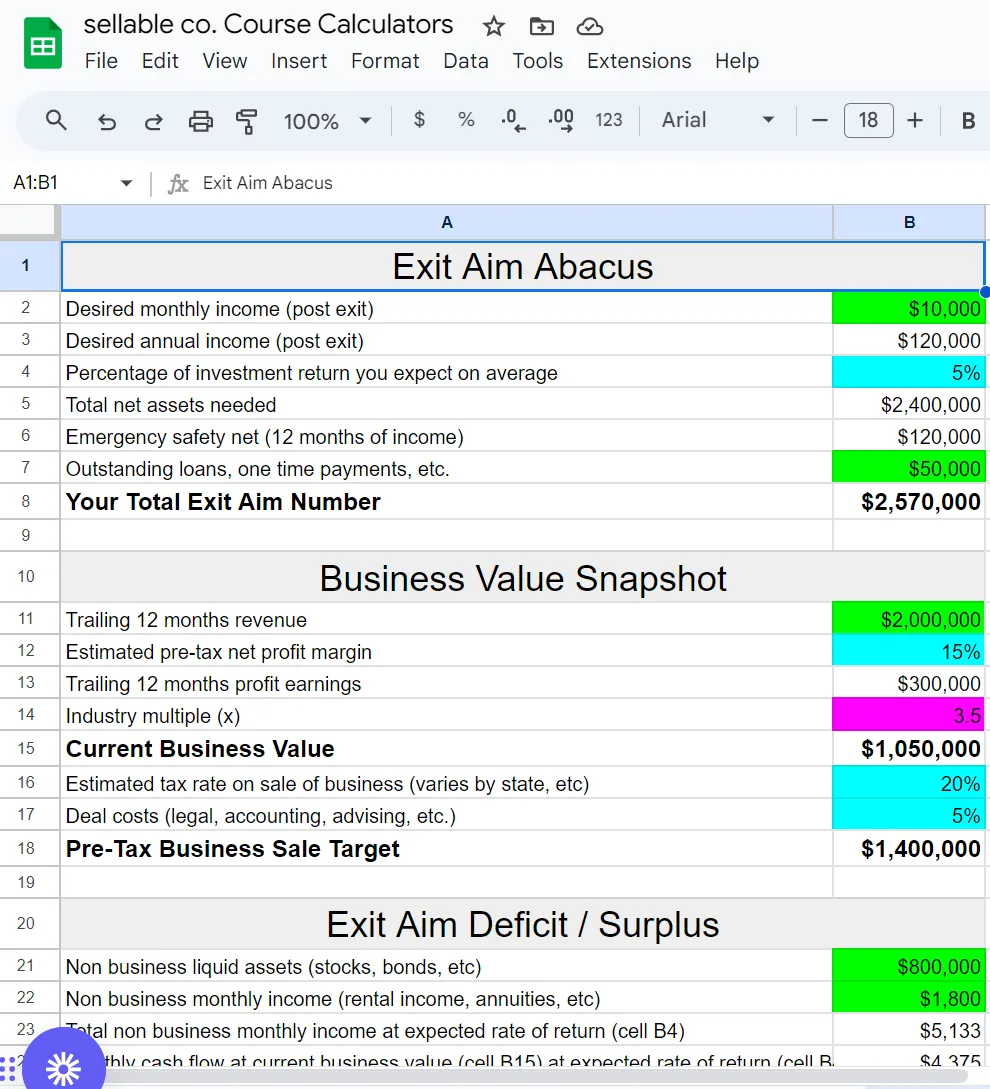Select green cell showing $10,000

tap(909, 308)
